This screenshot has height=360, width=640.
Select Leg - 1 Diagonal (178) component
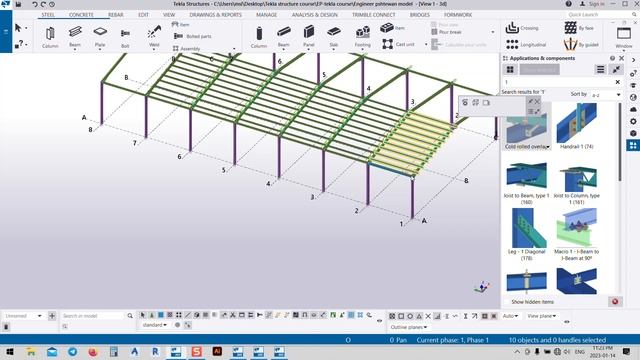pos(527,235)
